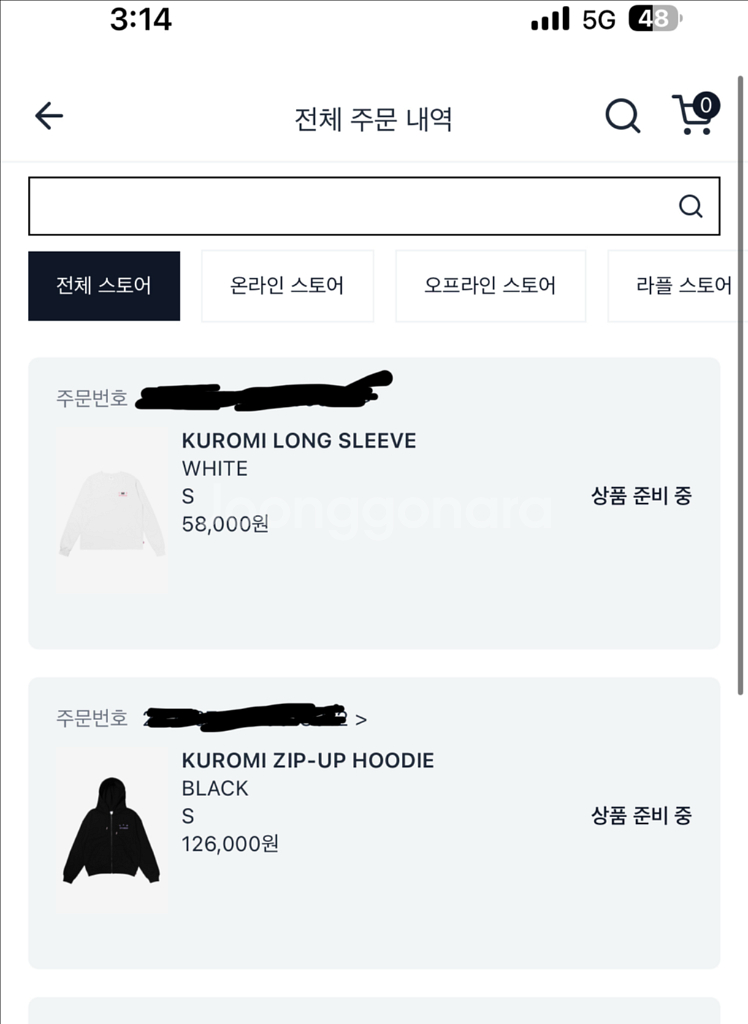Tap the battery indicator showing 48
The width and height of the screenshot is (748, 1024).
click(655, 19)
